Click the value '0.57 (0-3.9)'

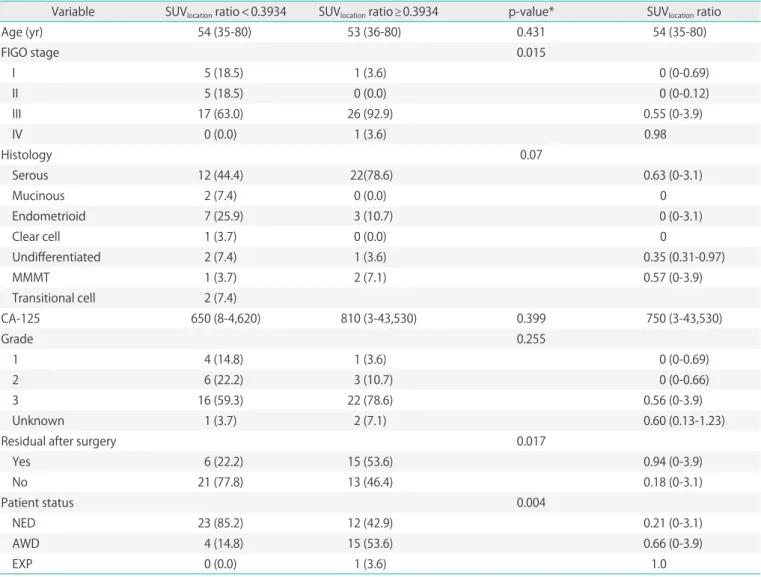[673, 278]
